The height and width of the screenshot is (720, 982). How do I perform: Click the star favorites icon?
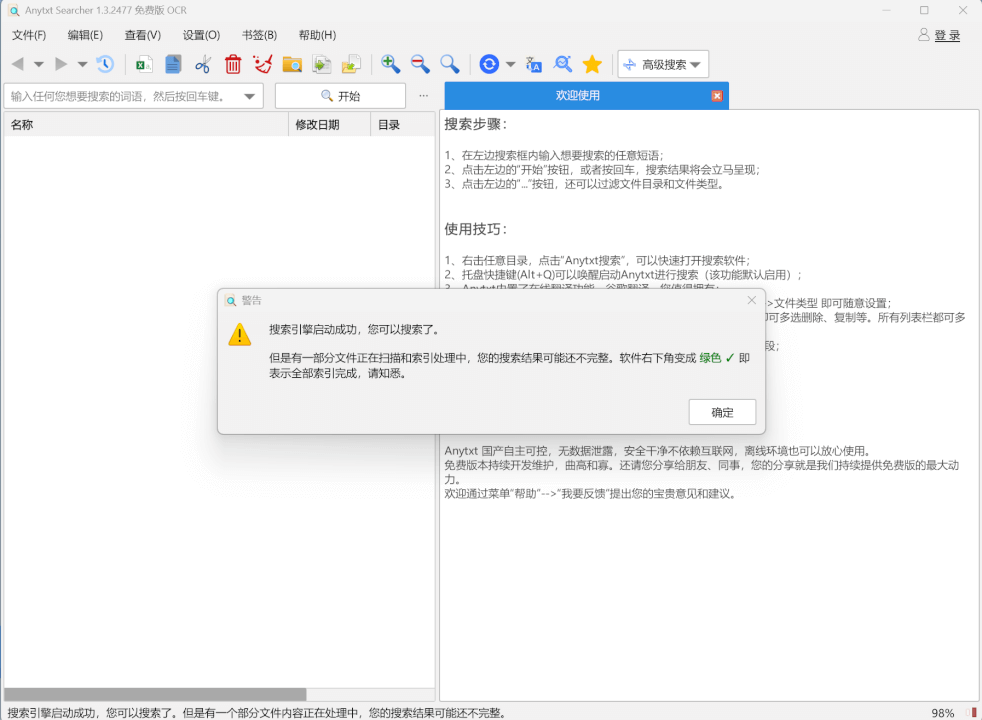pyautogui.click(x=592, y=63)
